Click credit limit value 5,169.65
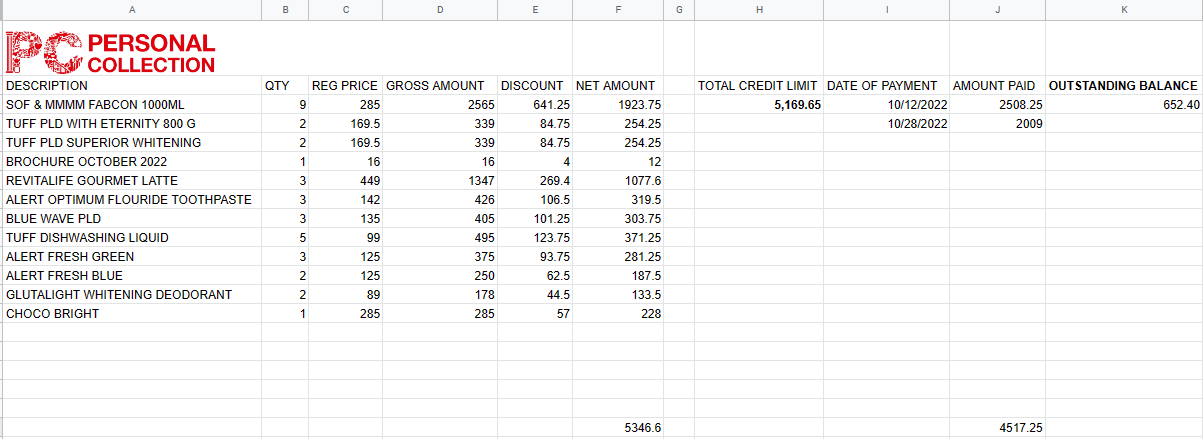1203x439 pixels. click(759, 105)
